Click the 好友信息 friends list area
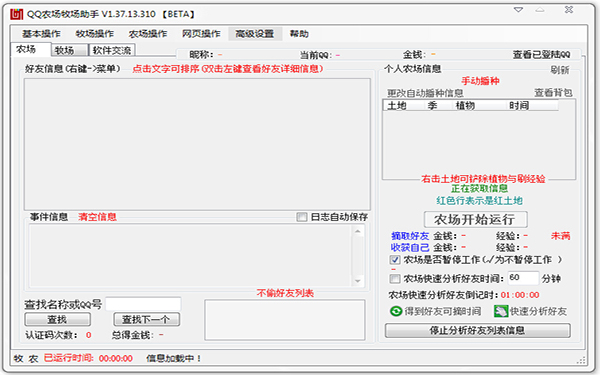The height and width of the screenshot is (375, 600). point(197,144)
